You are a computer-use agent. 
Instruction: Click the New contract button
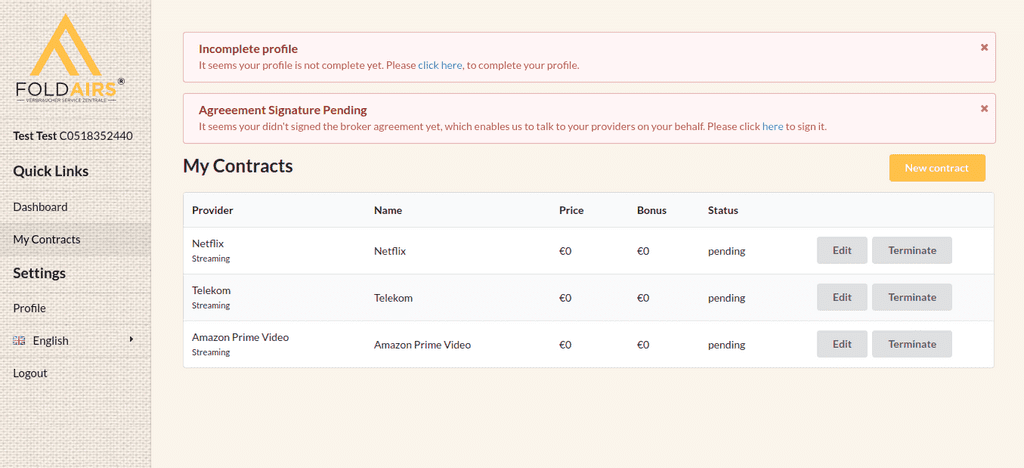pyautogui.click(x=936, y=168)
